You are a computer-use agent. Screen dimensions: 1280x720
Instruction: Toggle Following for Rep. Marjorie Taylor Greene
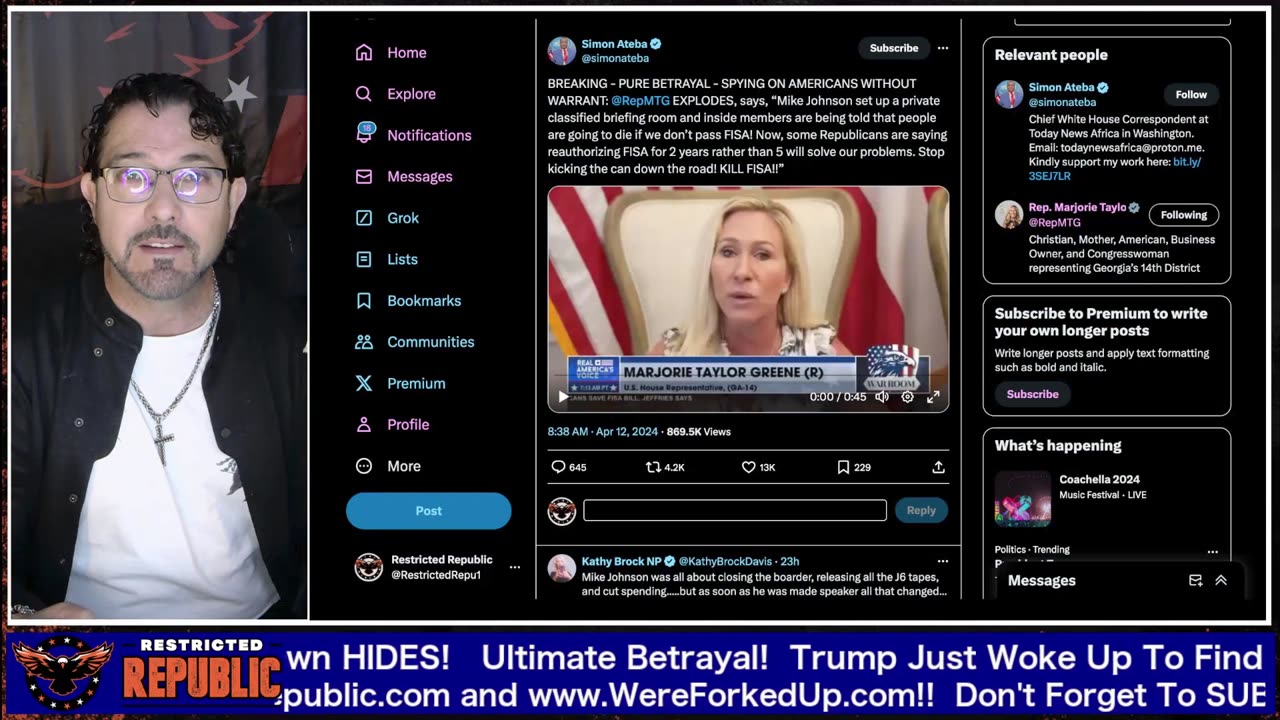pyautogui.click(x=1184, y=215)
